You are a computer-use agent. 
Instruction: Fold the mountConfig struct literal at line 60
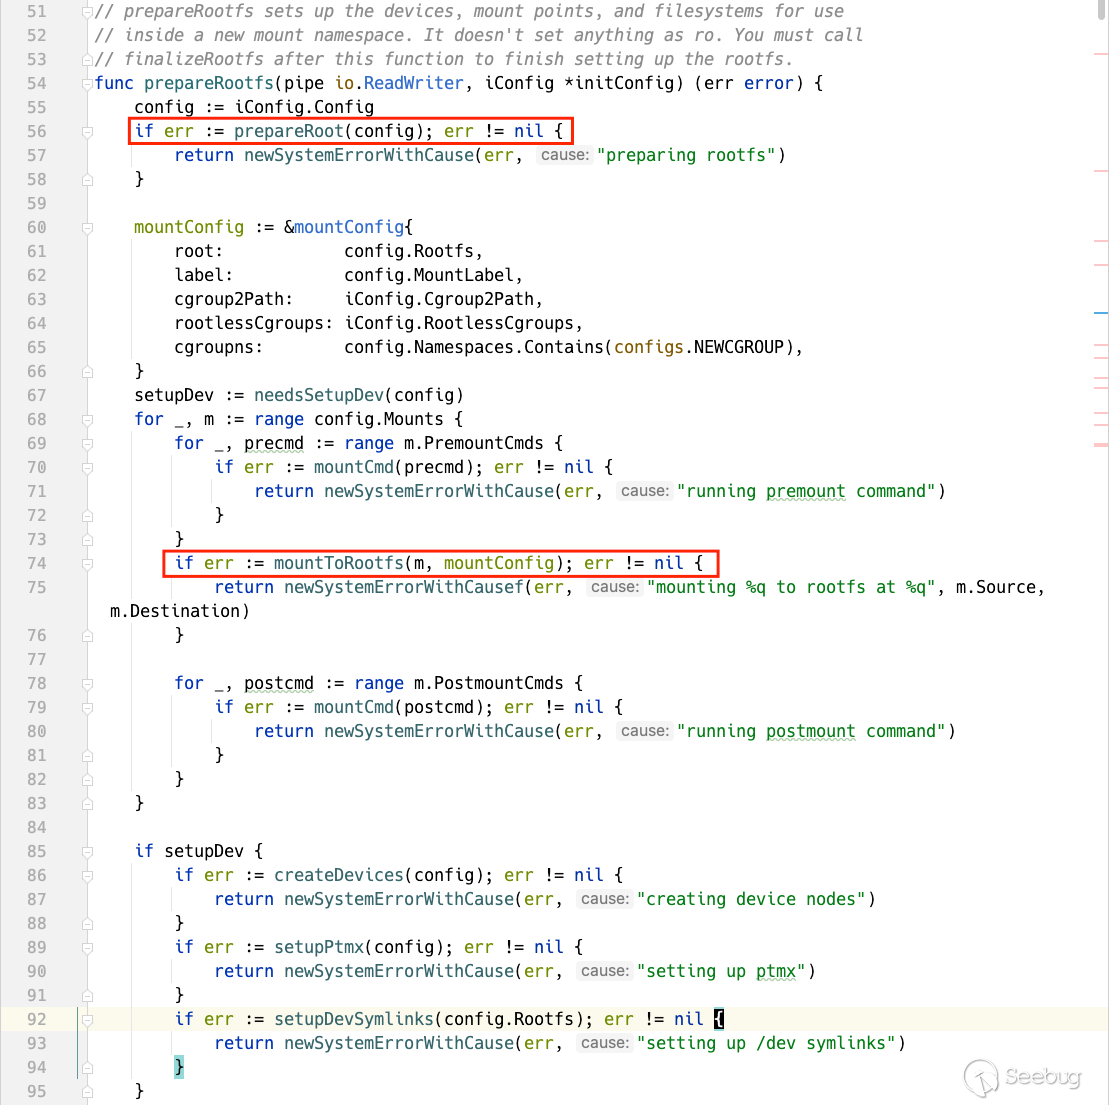click(87, 228)
